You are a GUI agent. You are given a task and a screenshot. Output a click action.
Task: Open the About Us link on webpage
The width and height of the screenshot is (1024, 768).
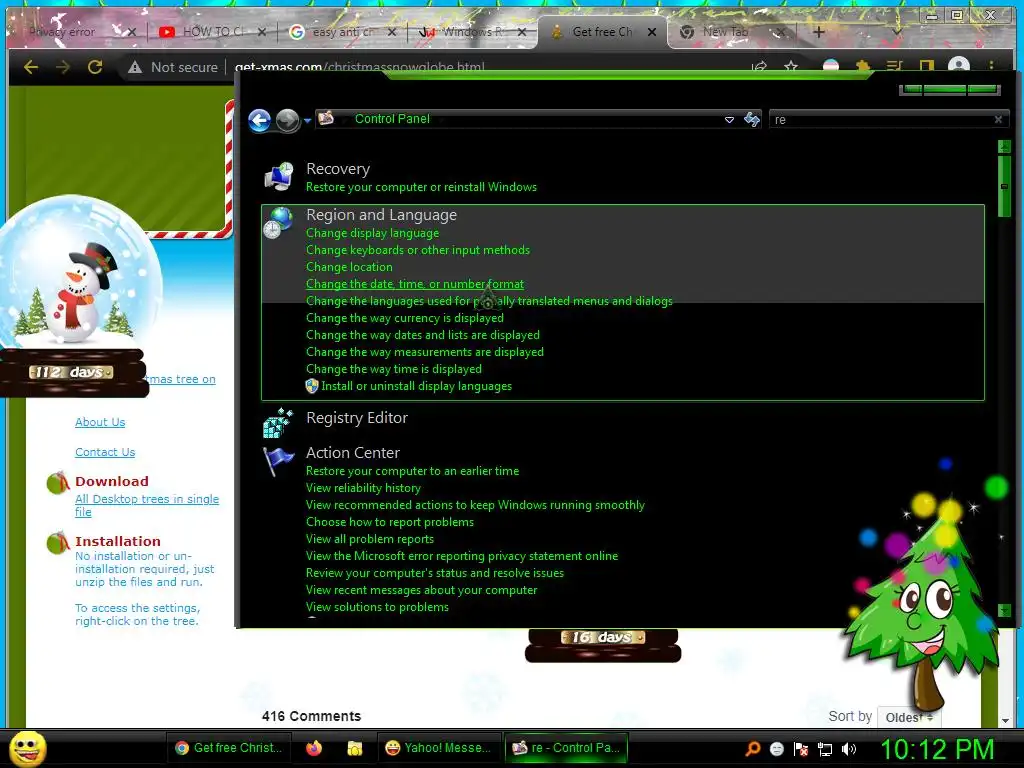click(100, 422)
